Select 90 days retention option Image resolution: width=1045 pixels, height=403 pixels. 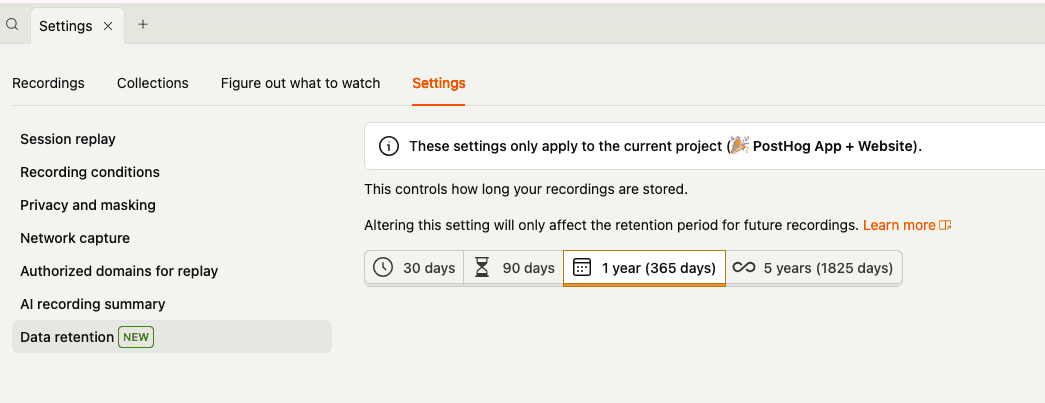(x=514, y=268)
